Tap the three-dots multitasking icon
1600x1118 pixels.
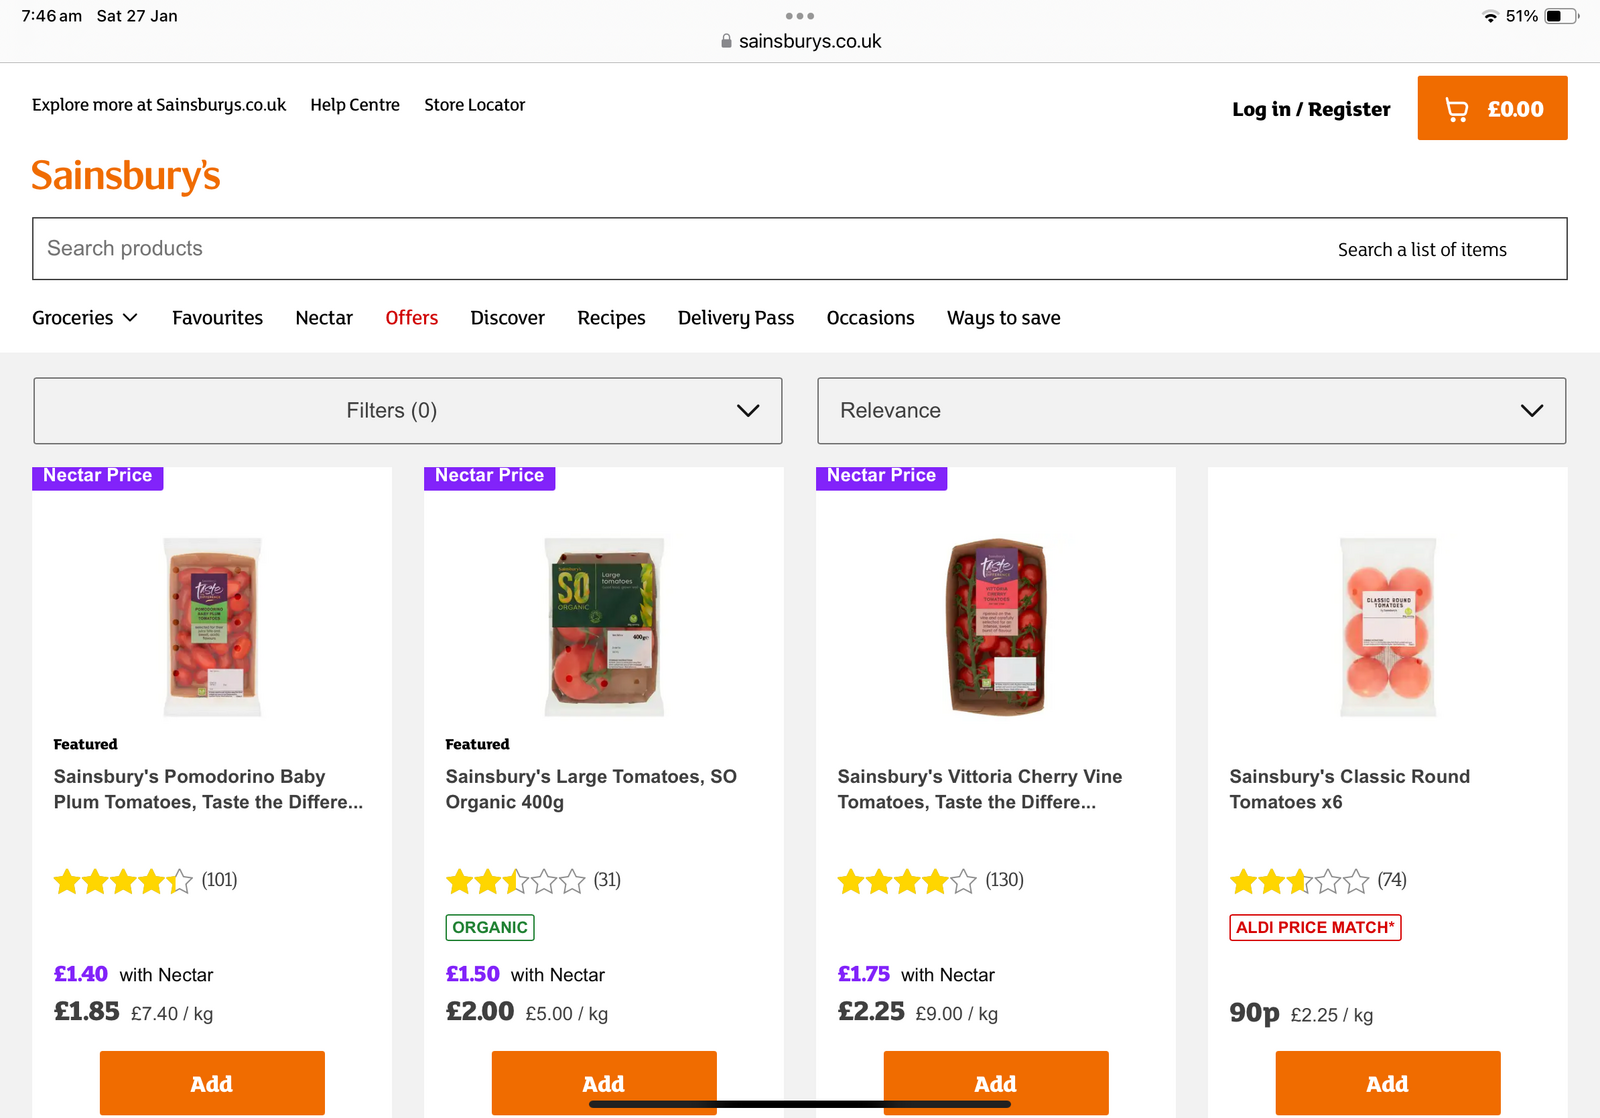coord(800,16)
